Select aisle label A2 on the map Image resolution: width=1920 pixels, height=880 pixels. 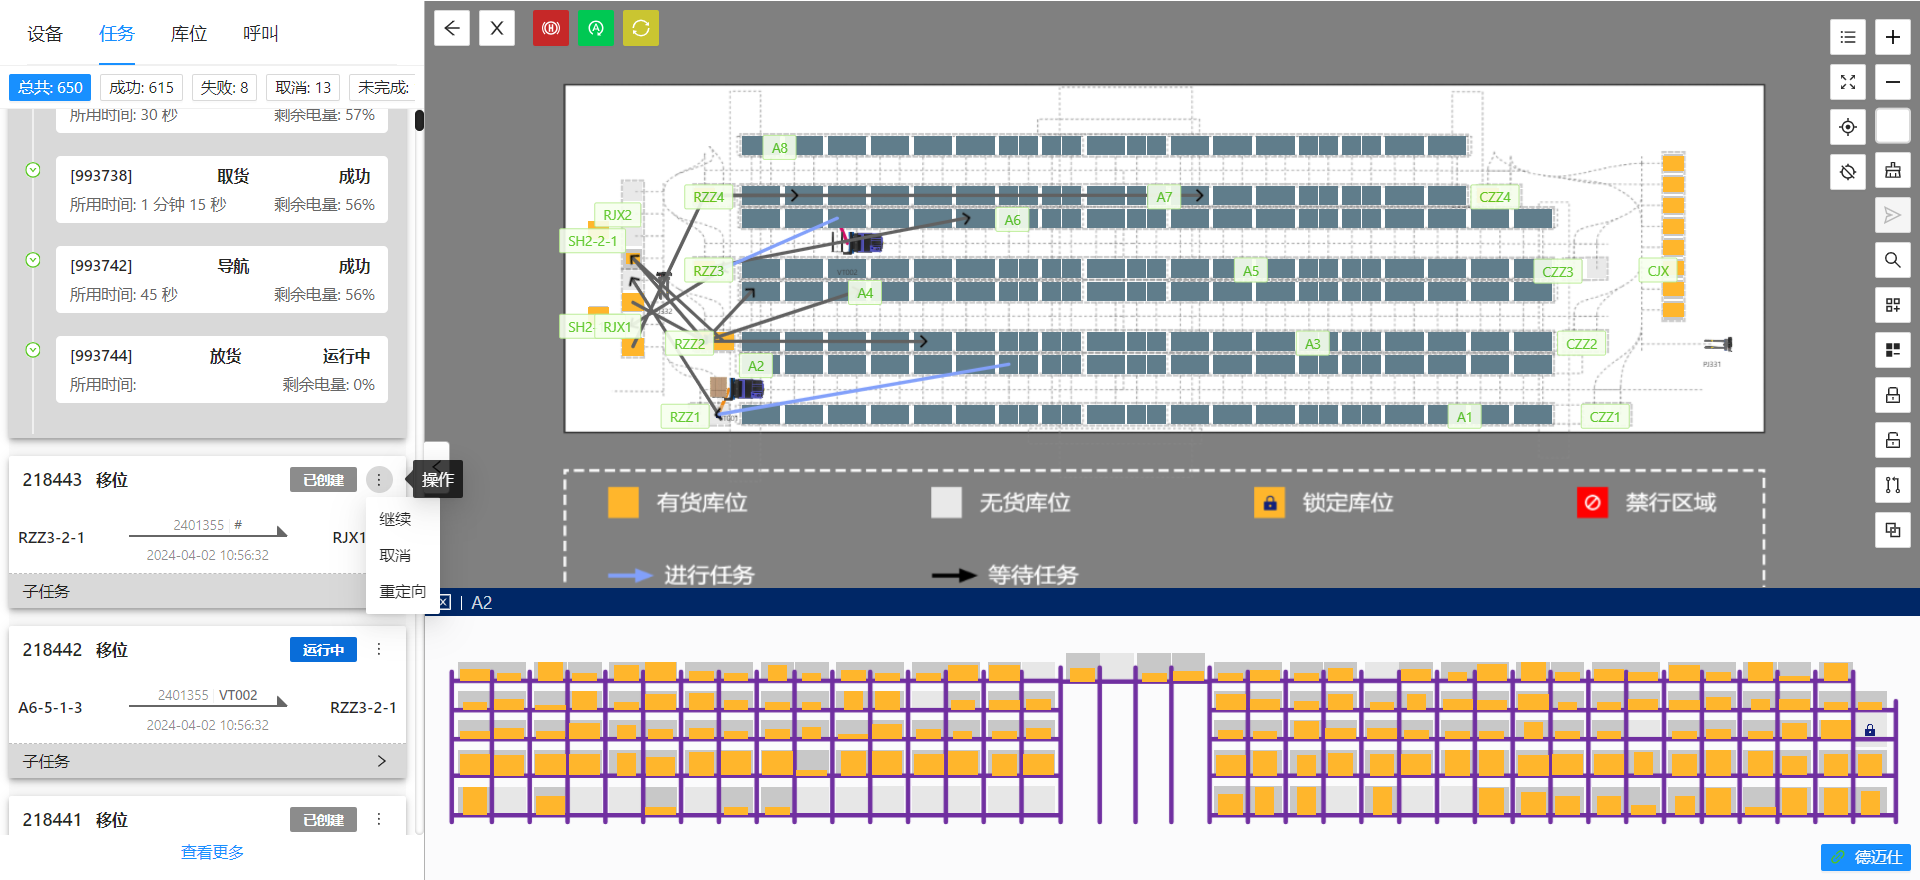click(756, 366)
